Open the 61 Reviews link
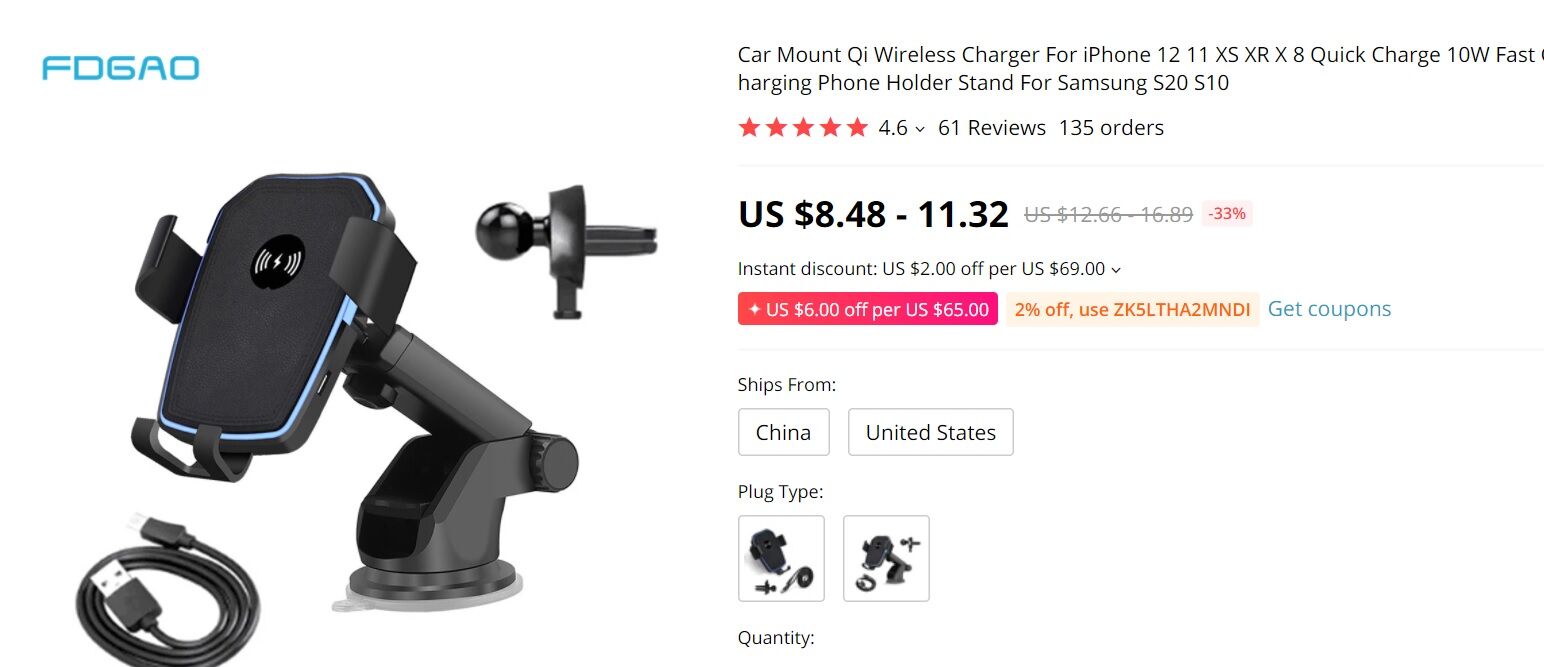Screen dimensions: 1544x667 tap(992, 128)
